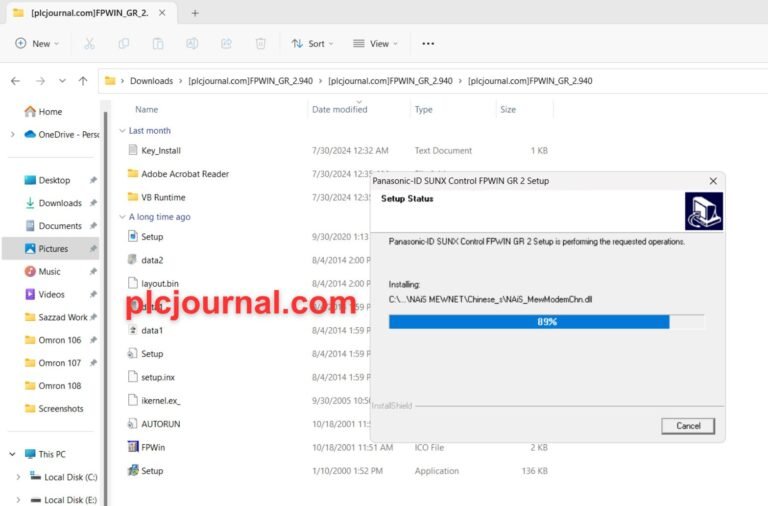The image size is (768, 506).
Task: Click the Share icon in toolbar
Action: click(226, 44)
